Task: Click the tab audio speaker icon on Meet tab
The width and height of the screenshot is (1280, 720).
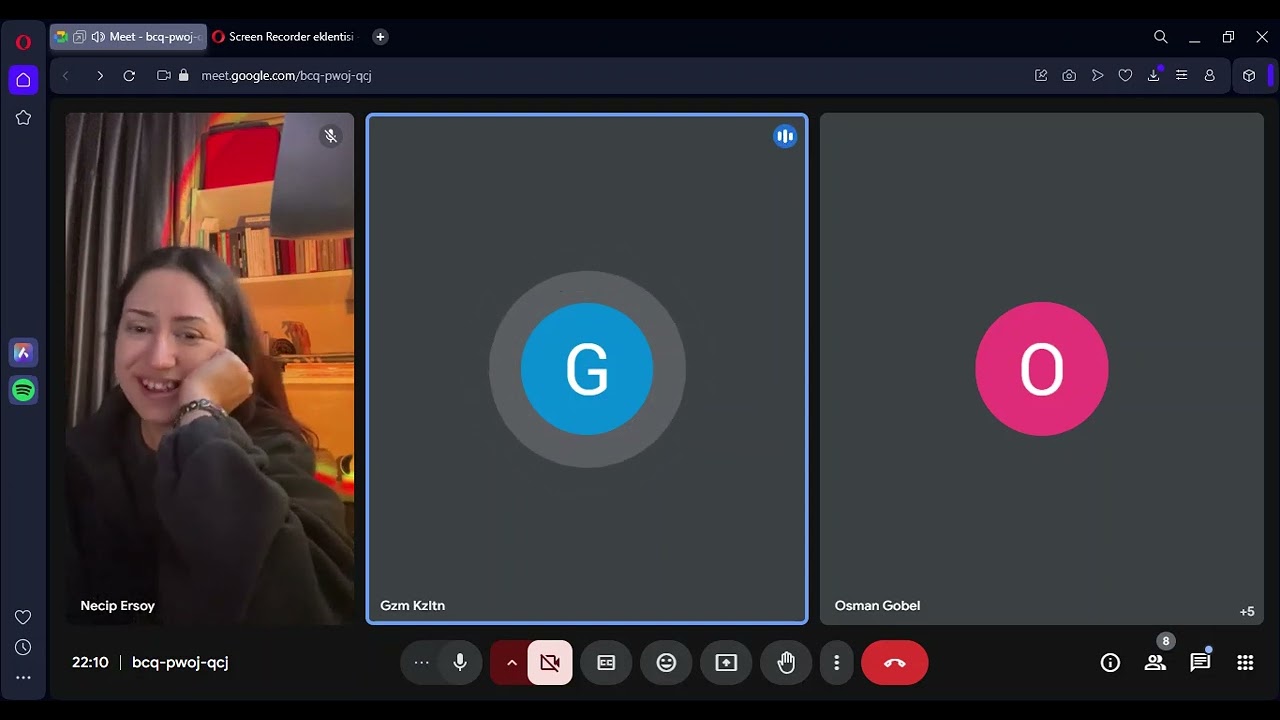Action: (x=98, y=37)
